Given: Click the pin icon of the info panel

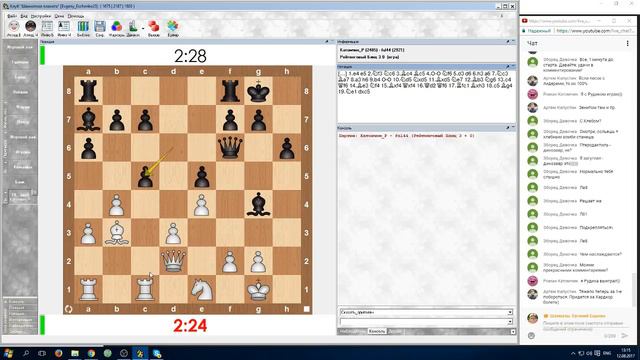Looking at the screenshot, I should pos(508,42).
